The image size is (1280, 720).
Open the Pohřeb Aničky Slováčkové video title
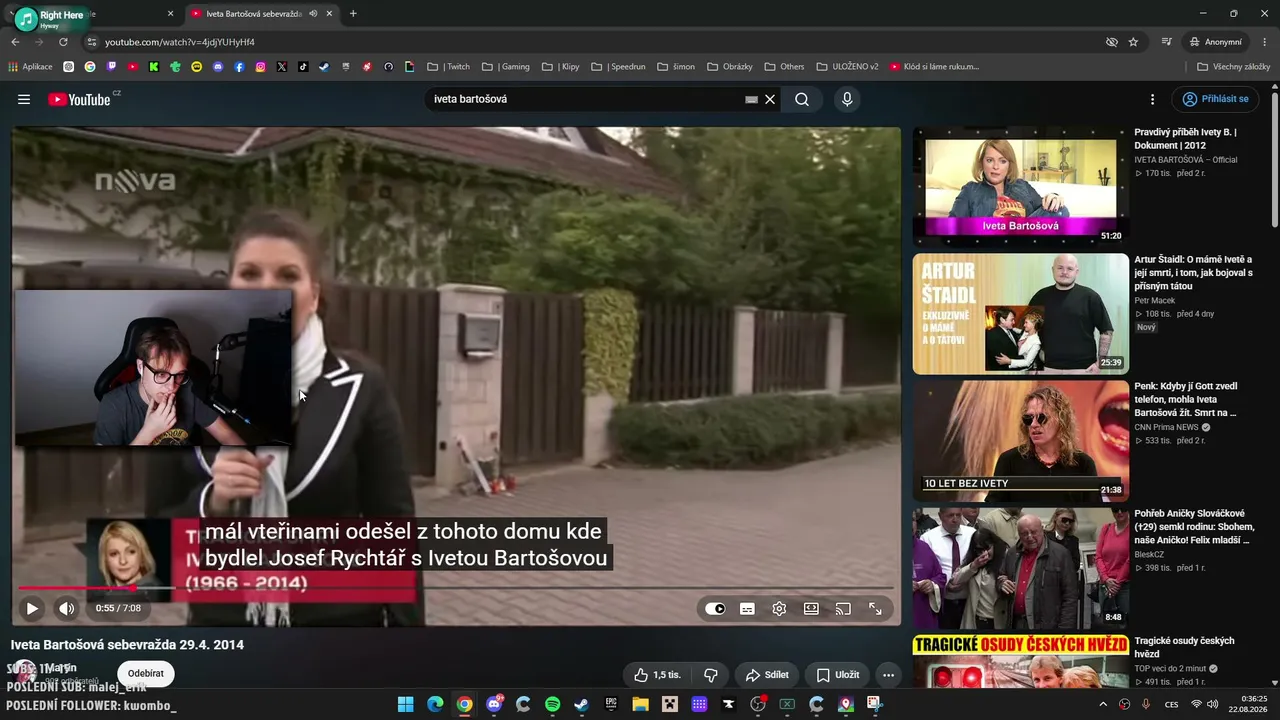tap(1194, 527)
